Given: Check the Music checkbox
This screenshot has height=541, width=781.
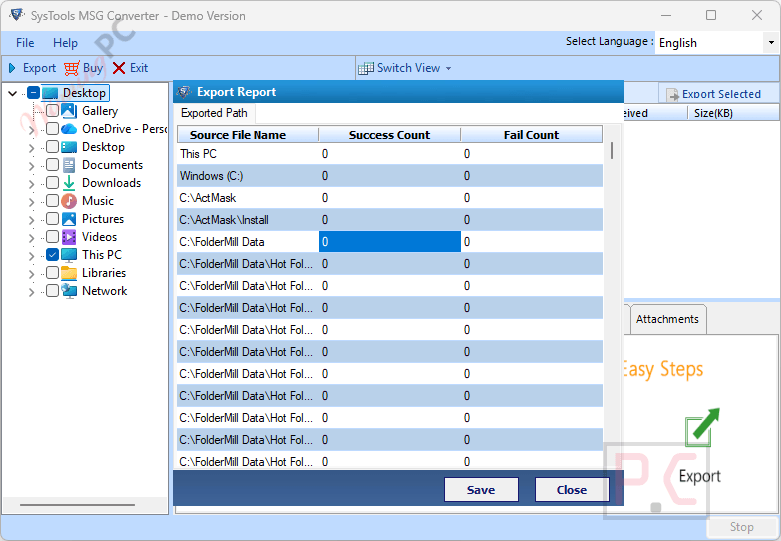Looking at the screenshot, I should tap(52, 201).
